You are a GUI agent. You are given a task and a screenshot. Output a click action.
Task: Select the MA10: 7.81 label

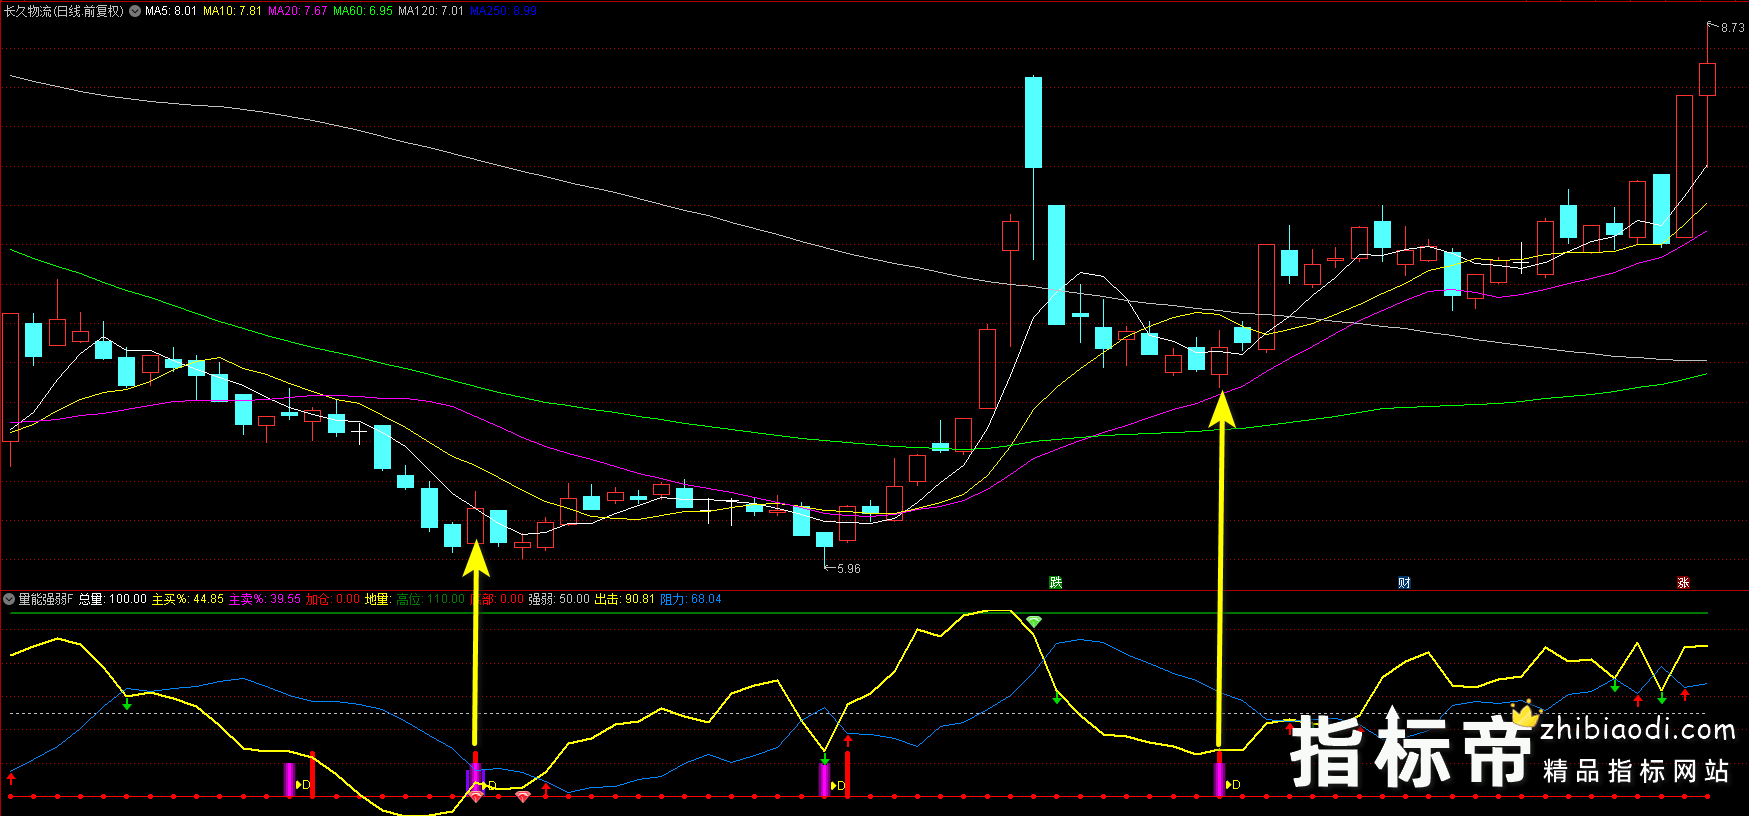[x=232, y=11]
